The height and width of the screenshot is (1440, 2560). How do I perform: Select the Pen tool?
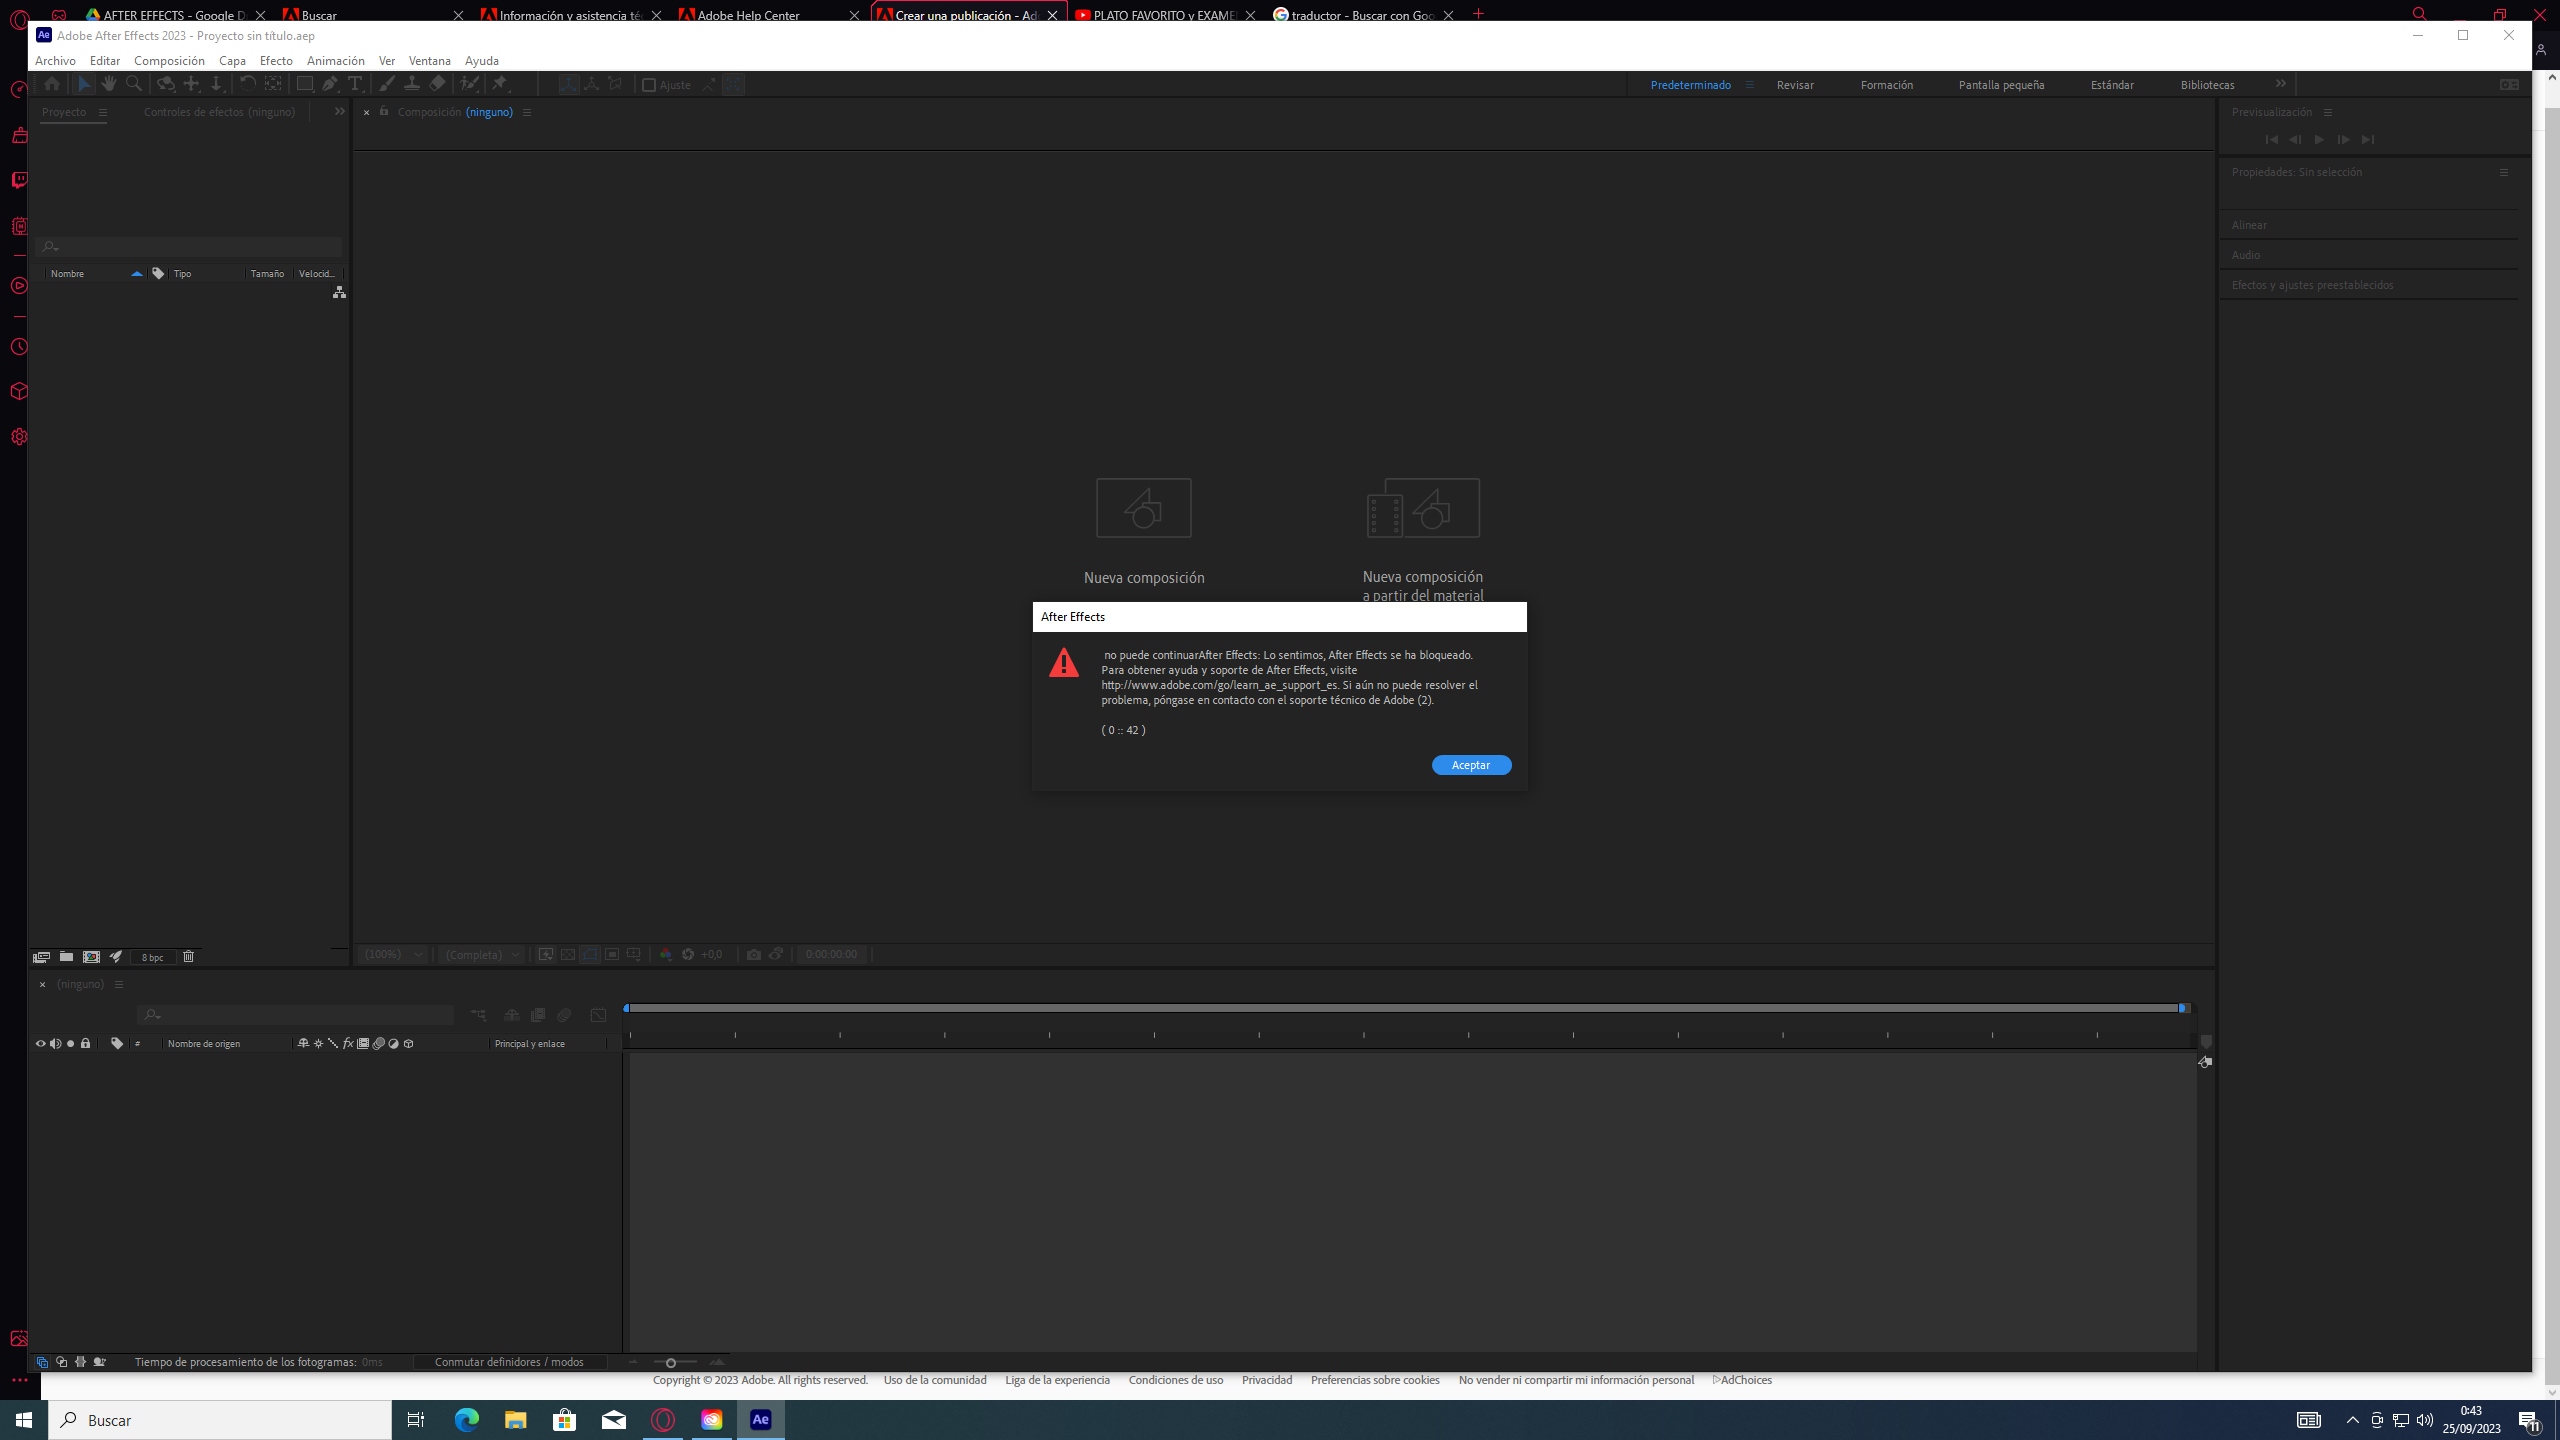[x=331, y=84]
